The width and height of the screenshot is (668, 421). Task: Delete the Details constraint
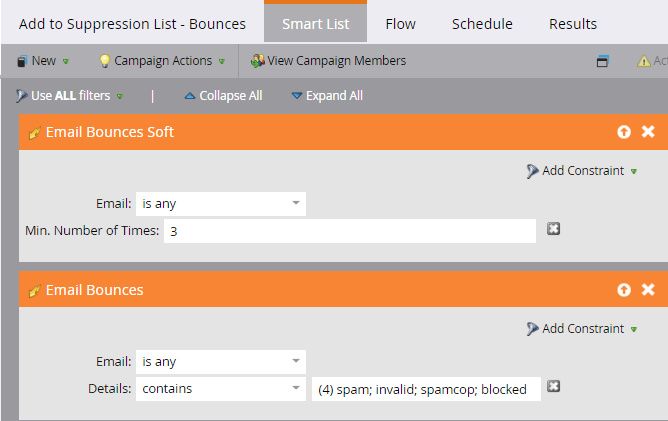coord(554,387)
